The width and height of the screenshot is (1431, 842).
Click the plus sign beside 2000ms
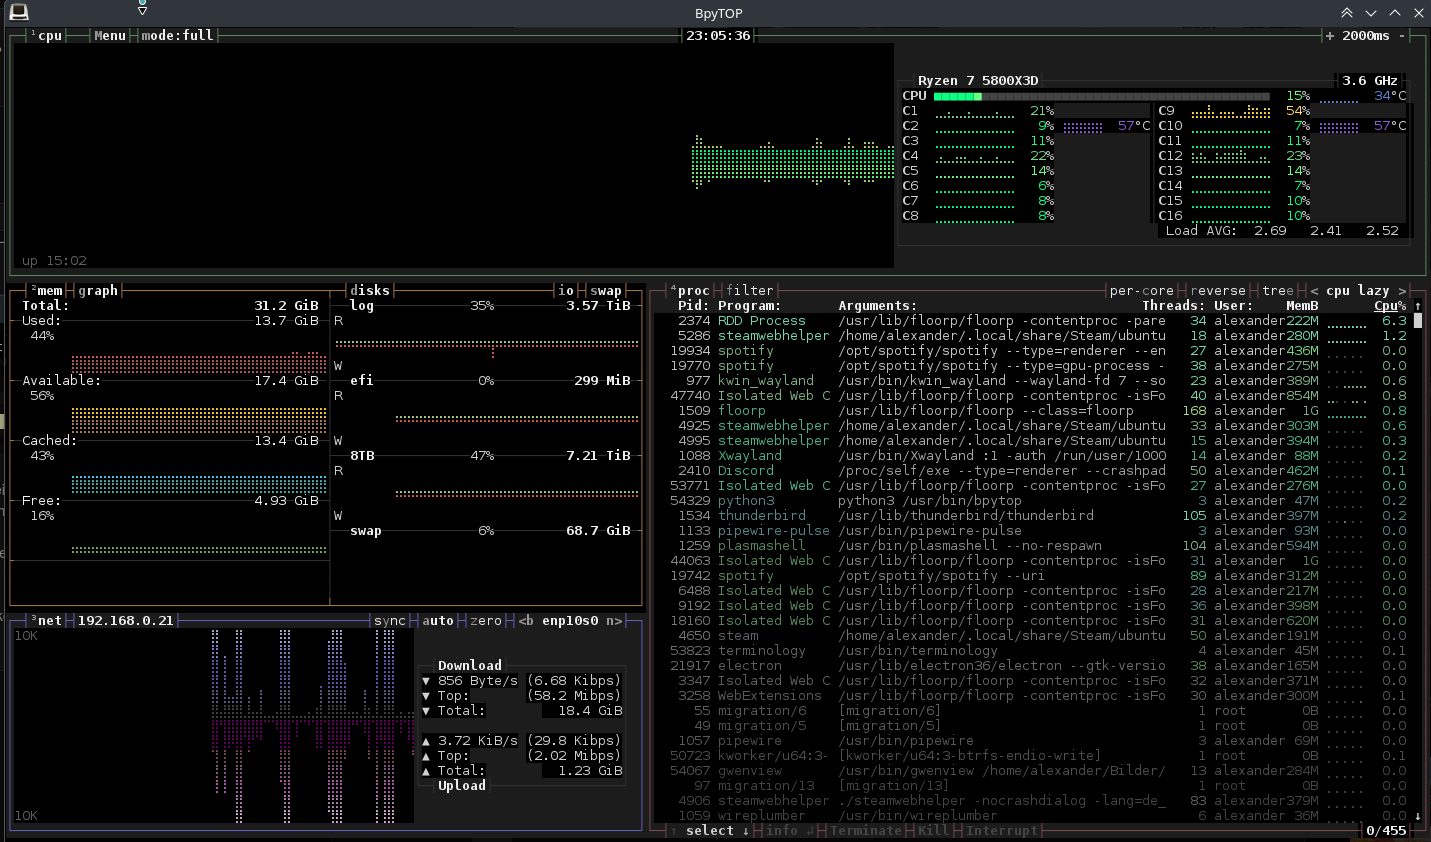pos(1329,35)
